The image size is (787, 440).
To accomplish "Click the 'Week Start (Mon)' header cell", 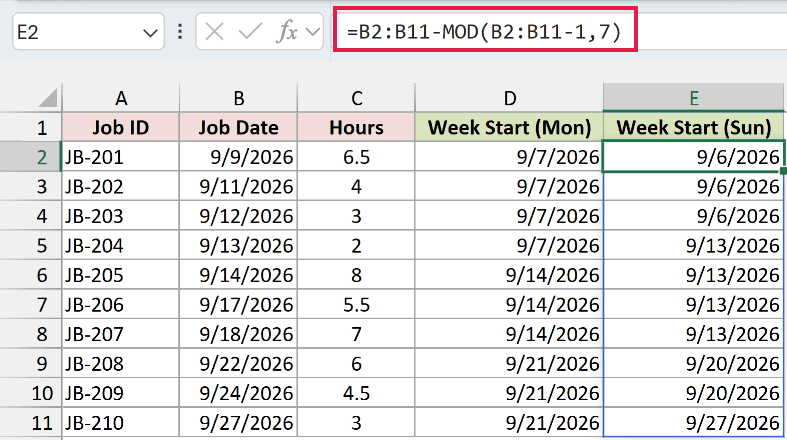I will pyautogui.click(x=509, y=127).
